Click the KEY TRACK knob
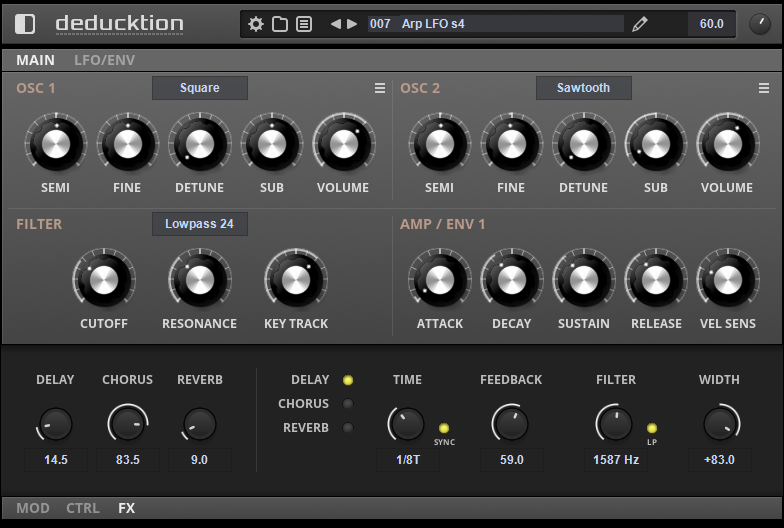 [x=296, y=280]
